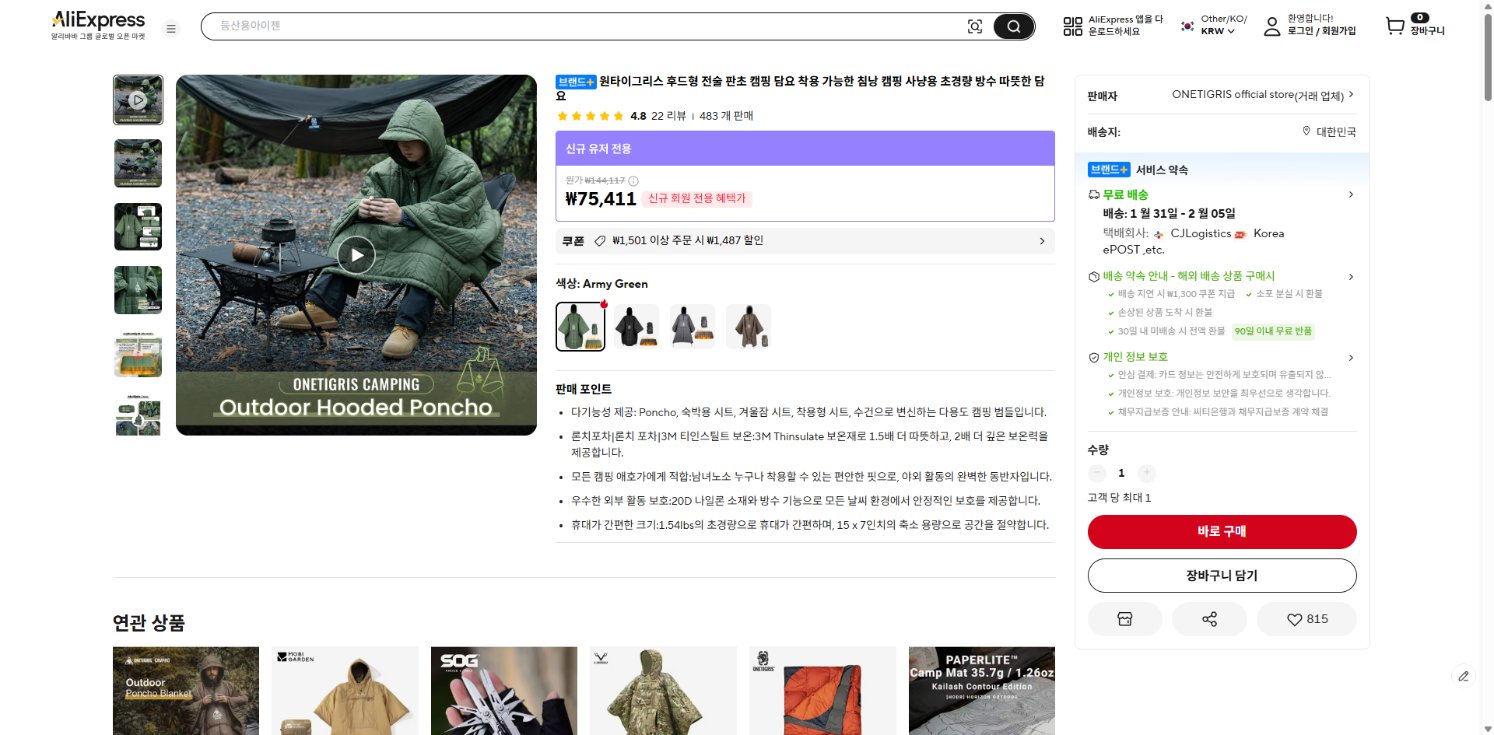1494x735 pixels.
Task: Open the 장바구니 shopping cart
Action: click(1396, 26)
